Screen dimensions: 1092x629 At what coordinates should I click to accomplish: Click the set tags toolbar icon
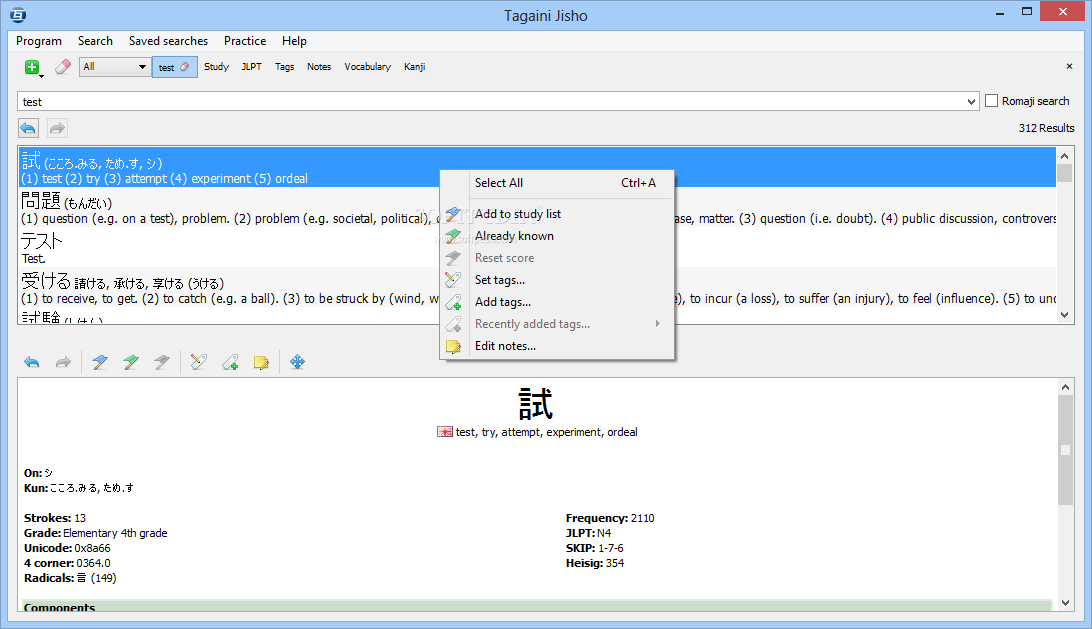[x=198, y=362]
